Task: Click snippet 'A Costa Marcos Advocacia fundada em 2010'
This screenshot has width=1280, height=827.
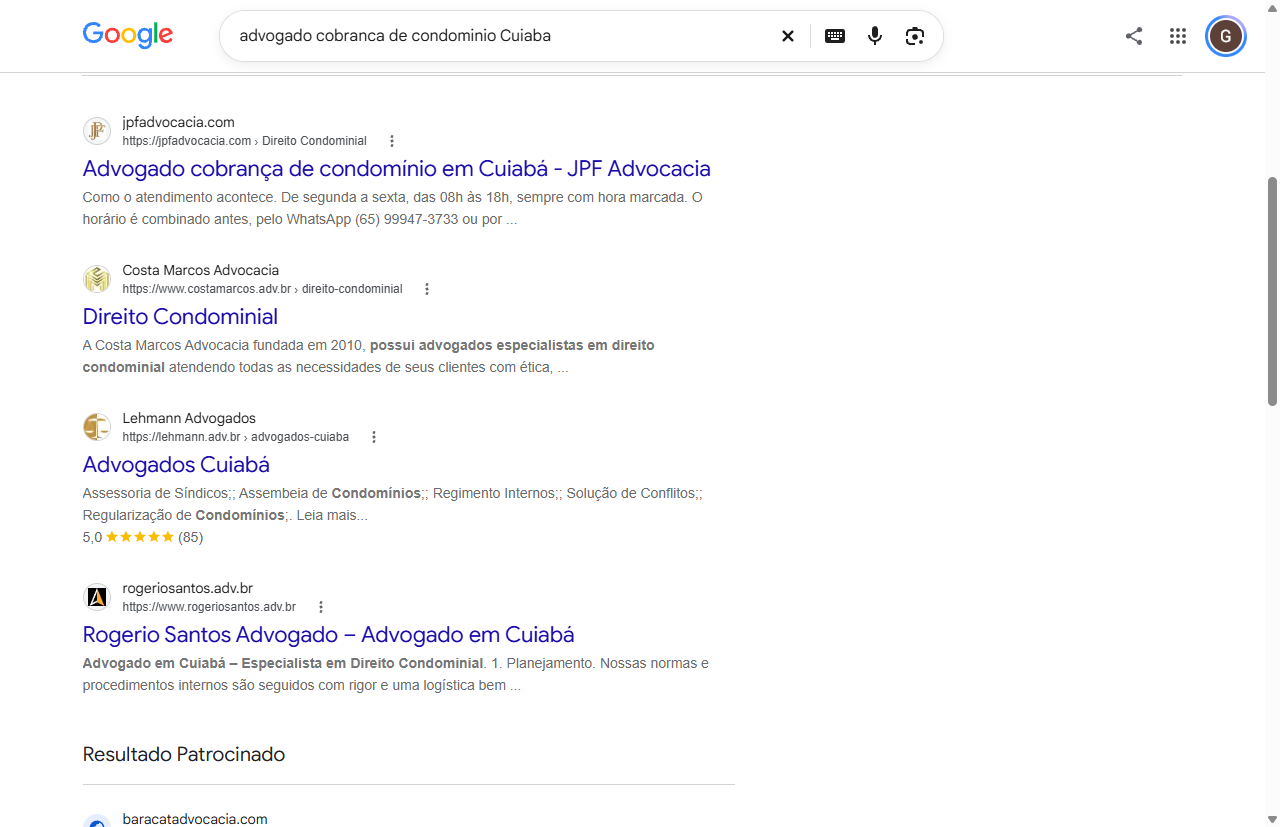Action: point(224,345)
